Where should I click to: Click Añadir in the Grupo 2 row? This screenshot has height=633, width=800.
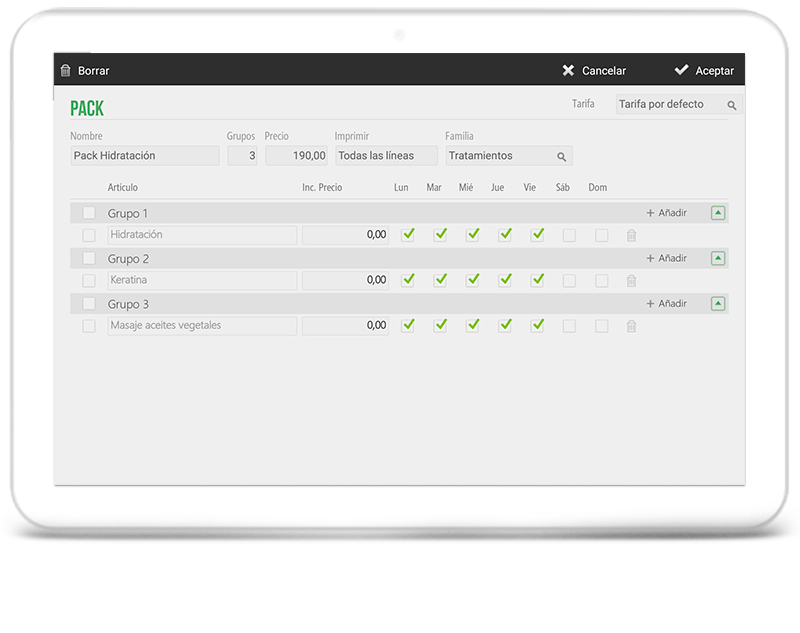coord(666,258)
